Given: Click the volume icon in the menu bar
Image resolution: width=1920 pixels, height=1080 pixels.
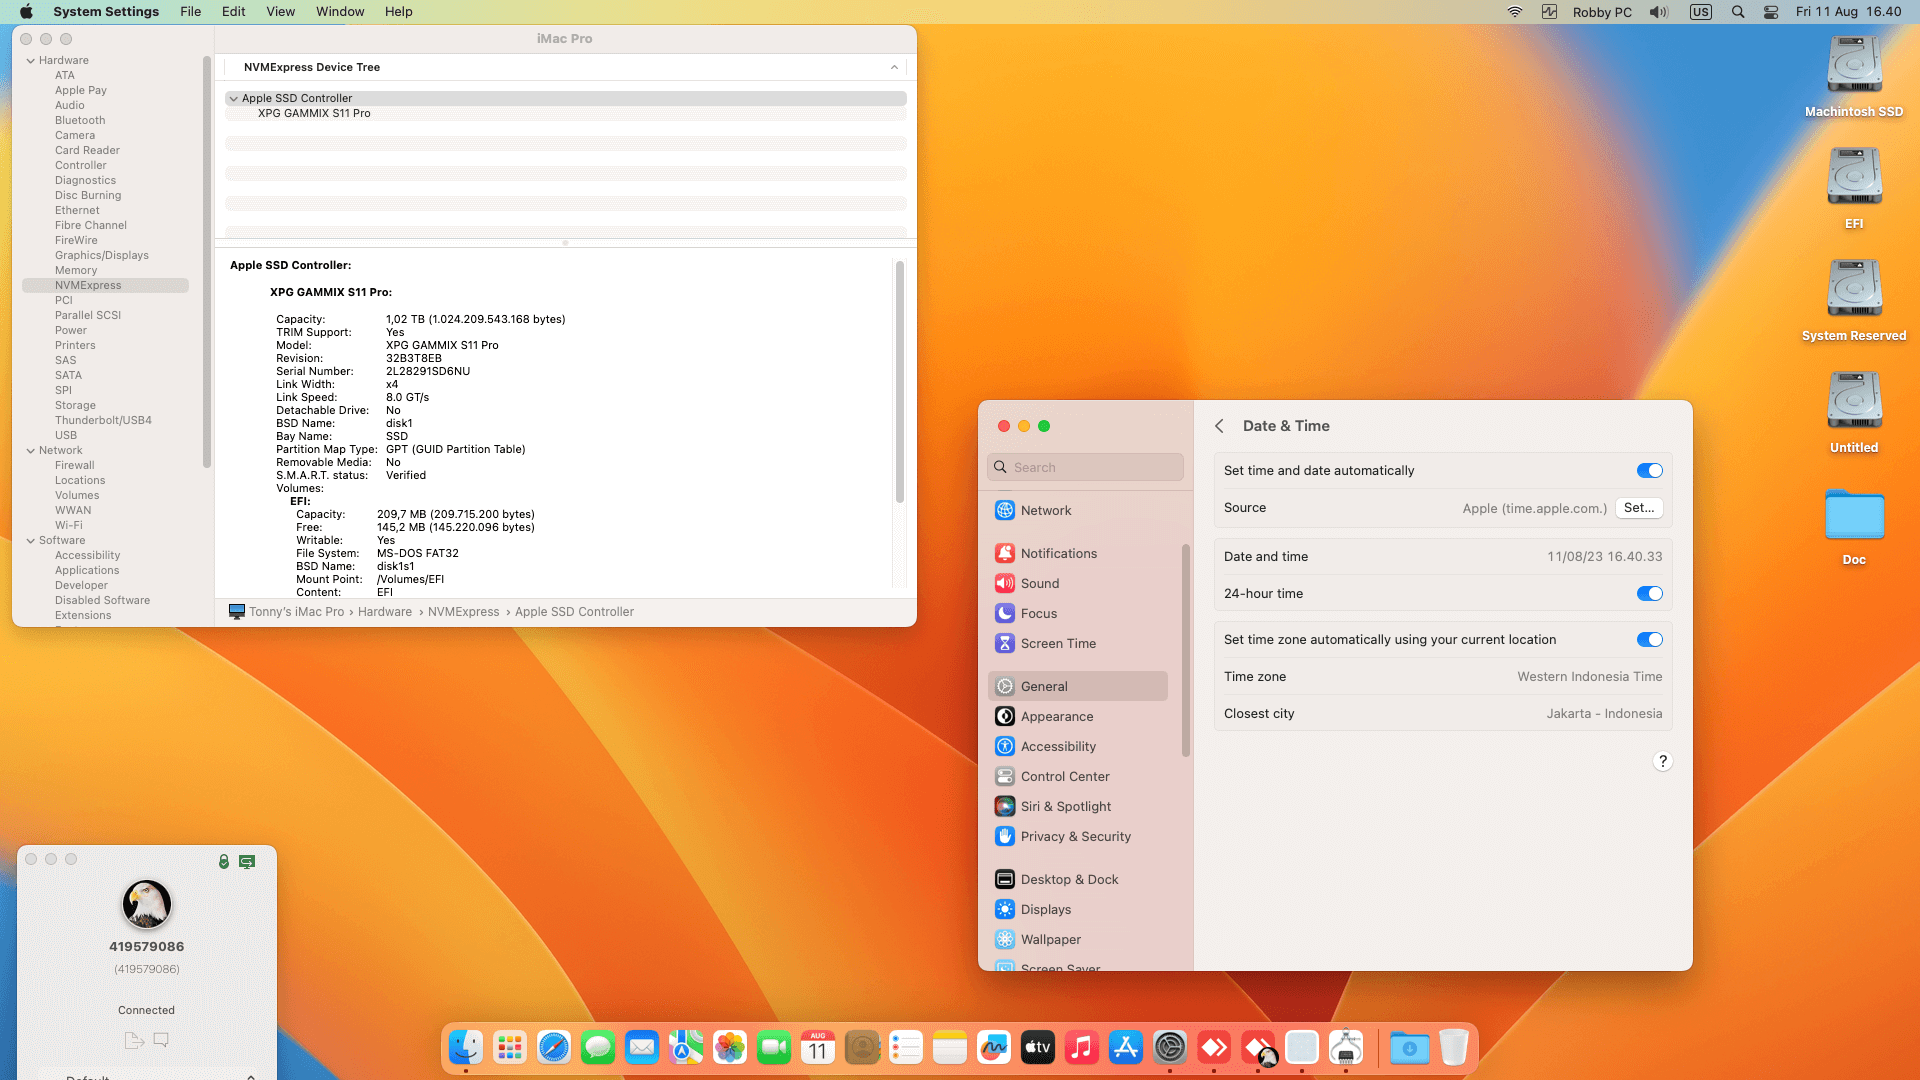Looking at the screenshot, I should tap(1659, 12).
